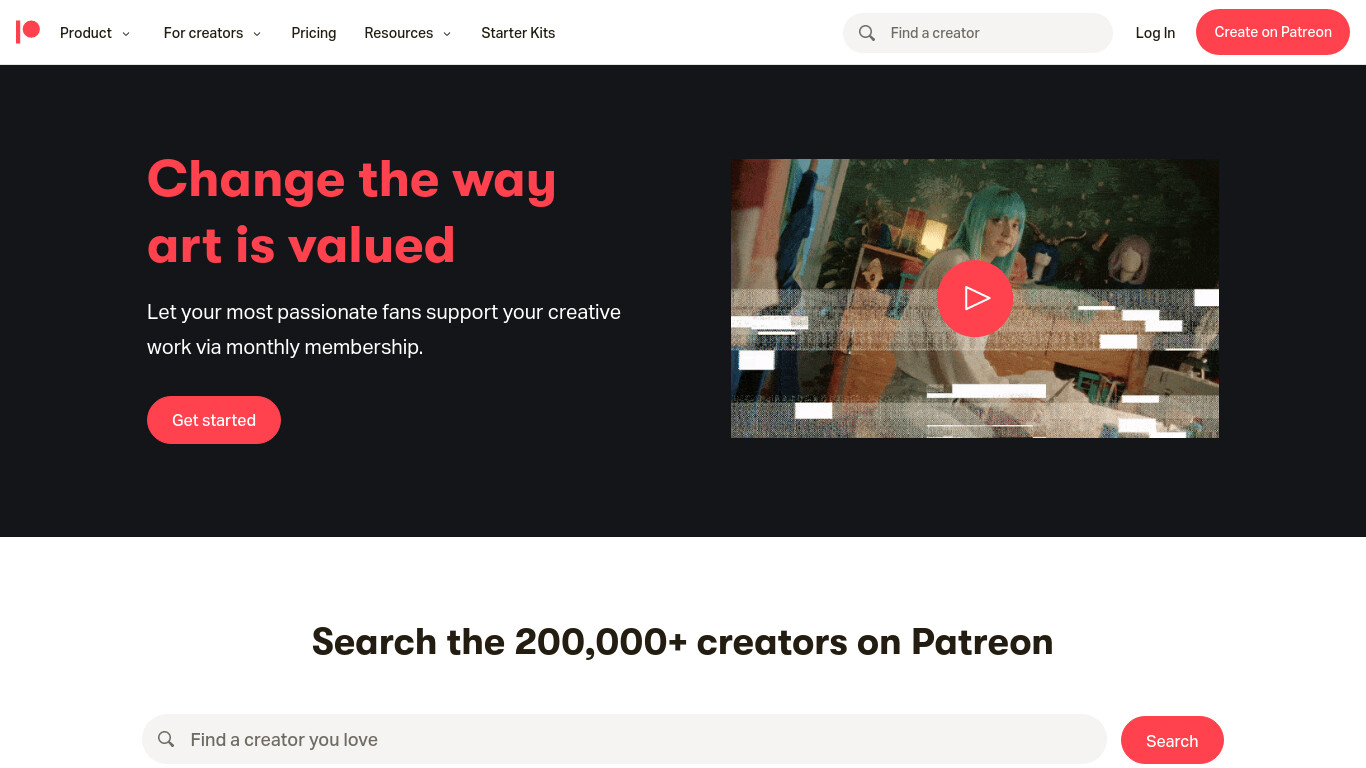
Task: Expand the For creators chevron
Action: click(257, 34)
